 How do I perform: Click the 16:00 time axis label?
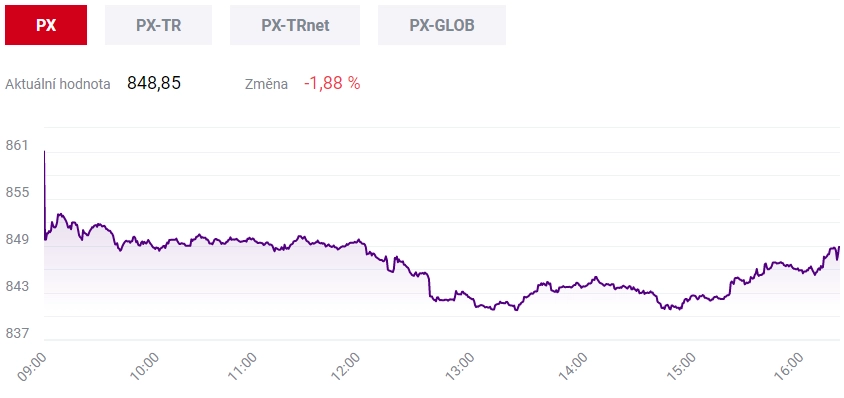click(790, 367)
